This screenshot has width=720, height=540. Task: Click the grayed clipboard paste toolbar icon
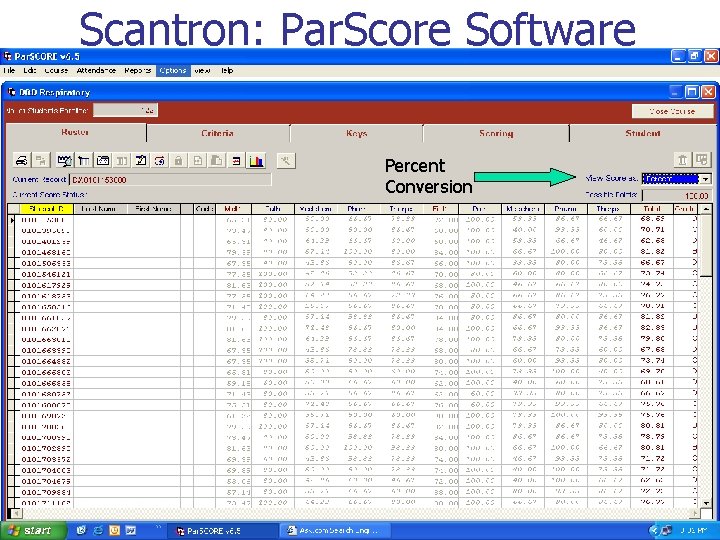[216, 160]
